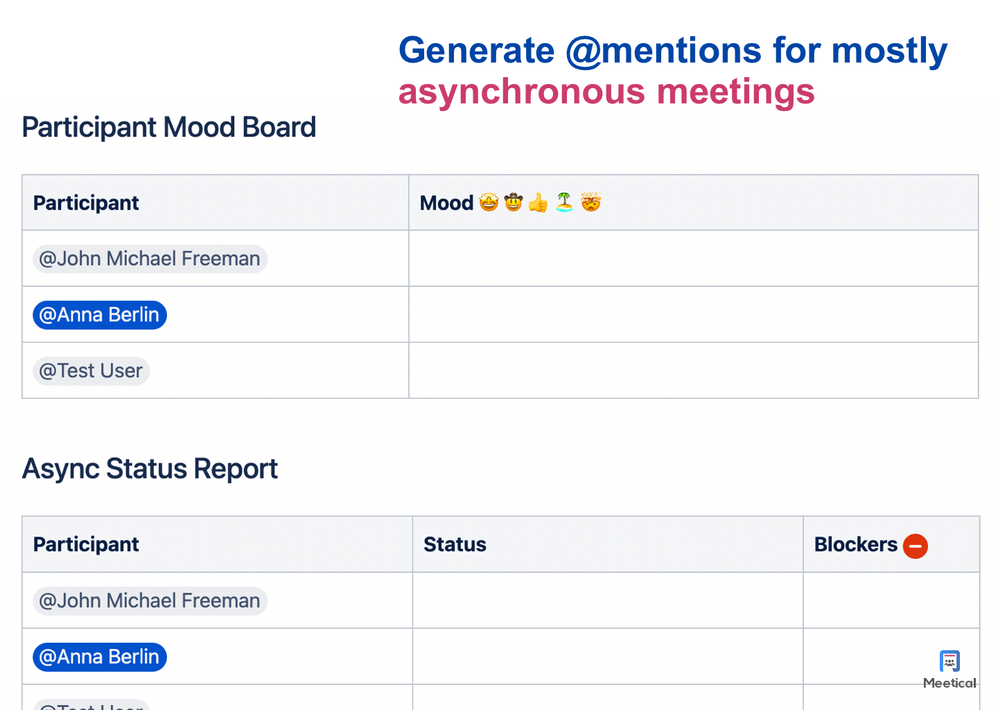The height and width of the screenshot is (710, 998).
Task: Click John Michael Freeman's empty Blockers cell
Action: 890,601
